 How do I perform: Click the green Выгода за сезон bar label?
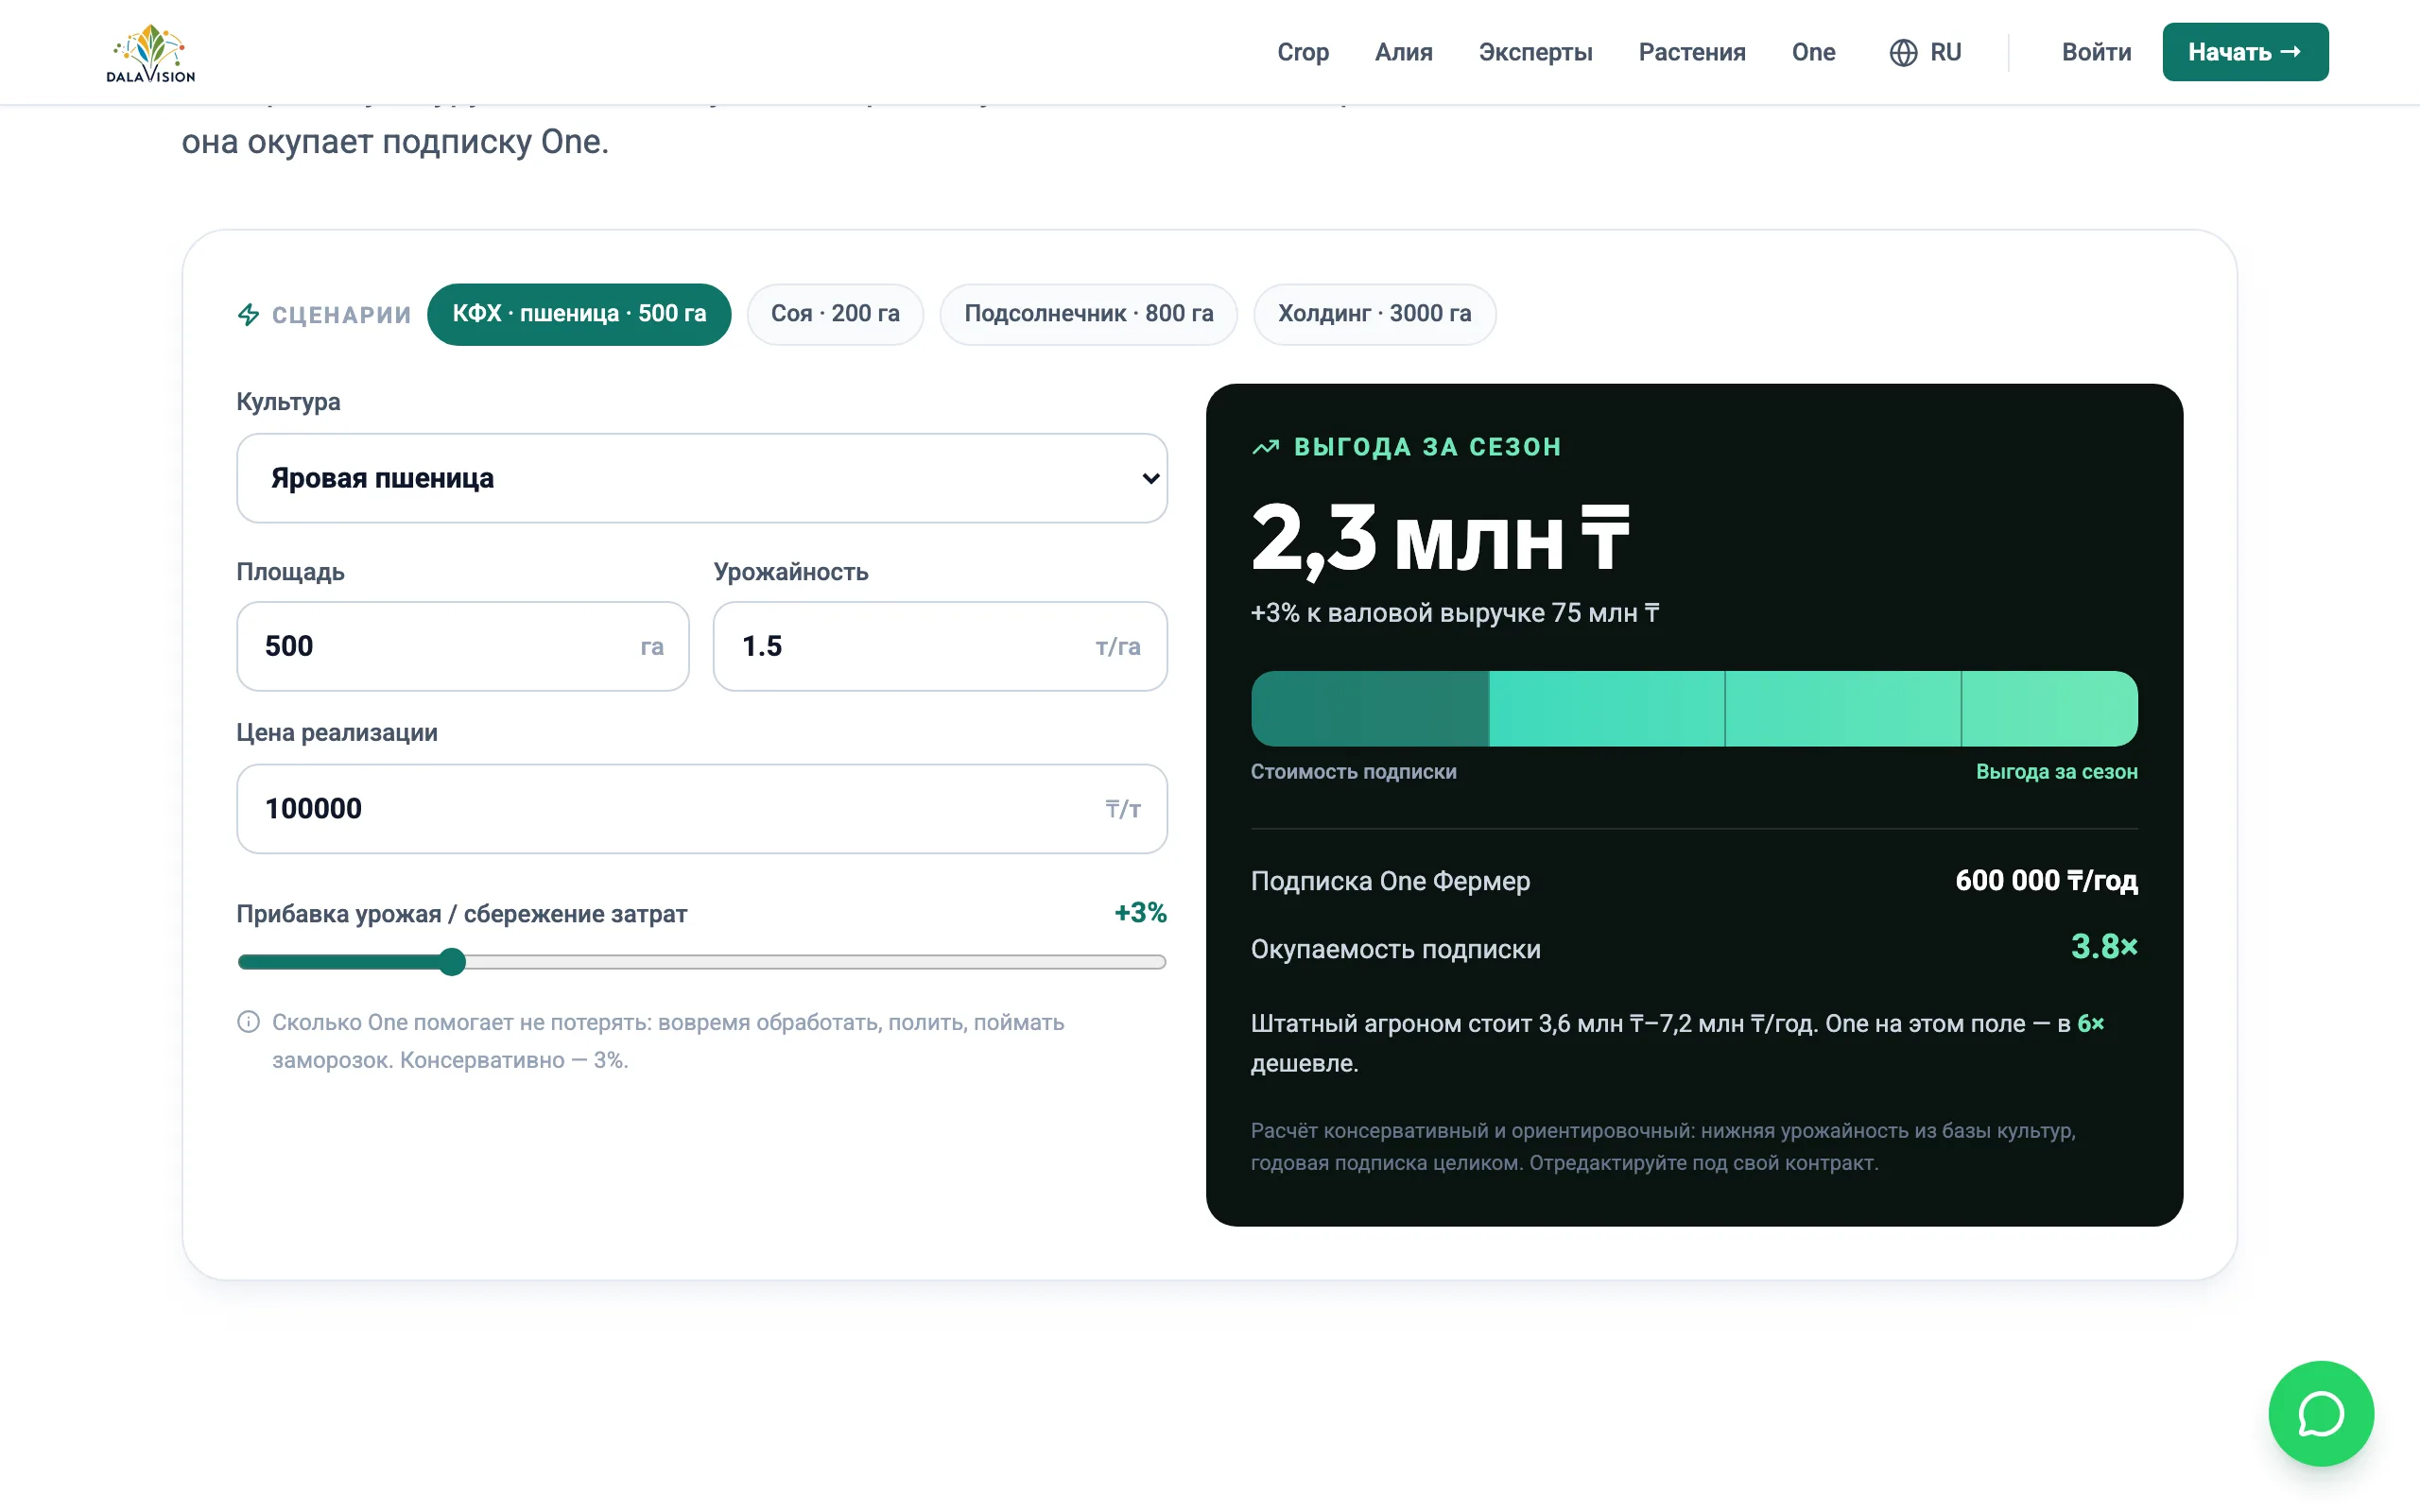pyautogui.click(x=2056, y=772)
